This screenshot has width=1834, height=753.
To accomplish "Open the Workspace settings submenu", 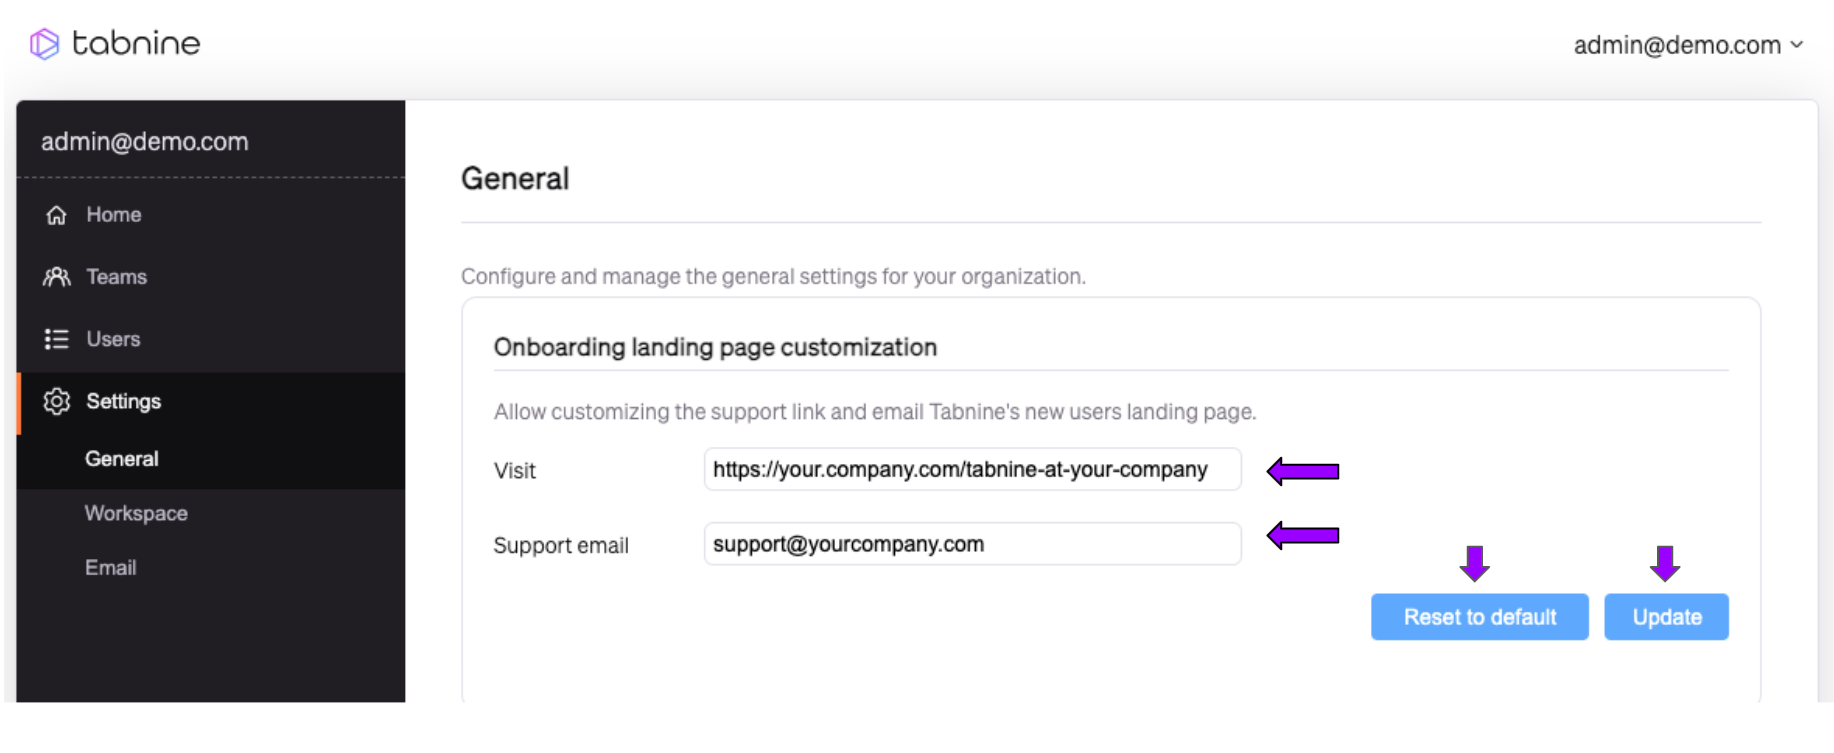I will tap(136, 513).
